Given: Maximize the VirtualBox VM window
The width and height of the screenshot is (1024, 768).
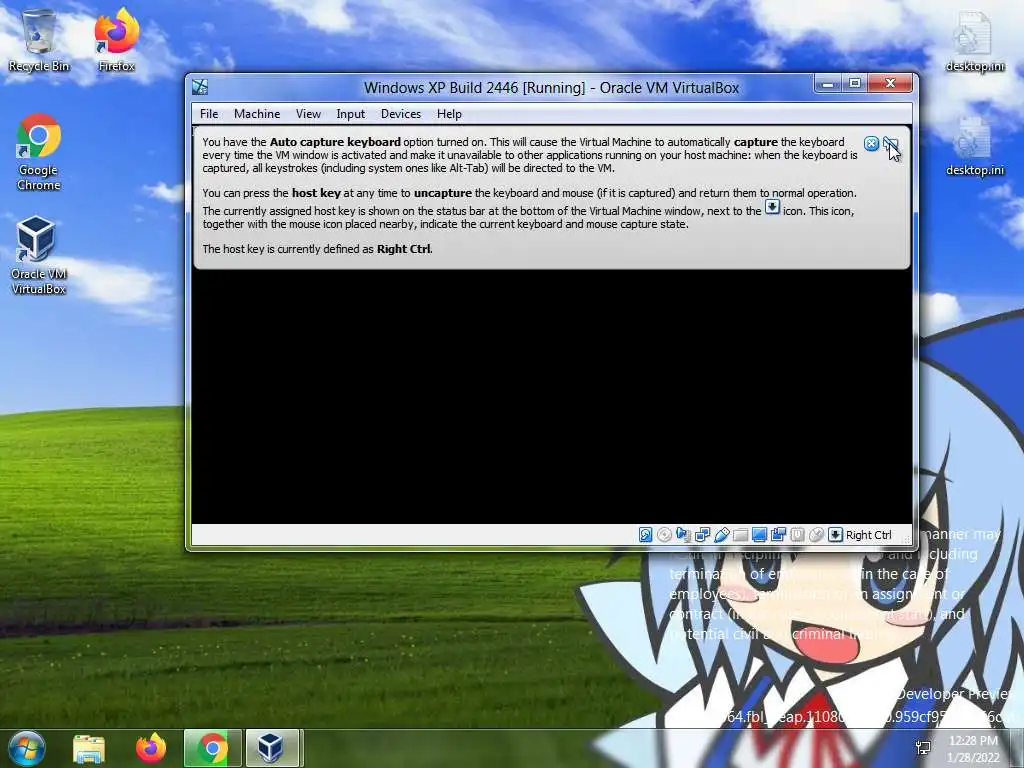Looking at the screenshot, I should point(854,84).
